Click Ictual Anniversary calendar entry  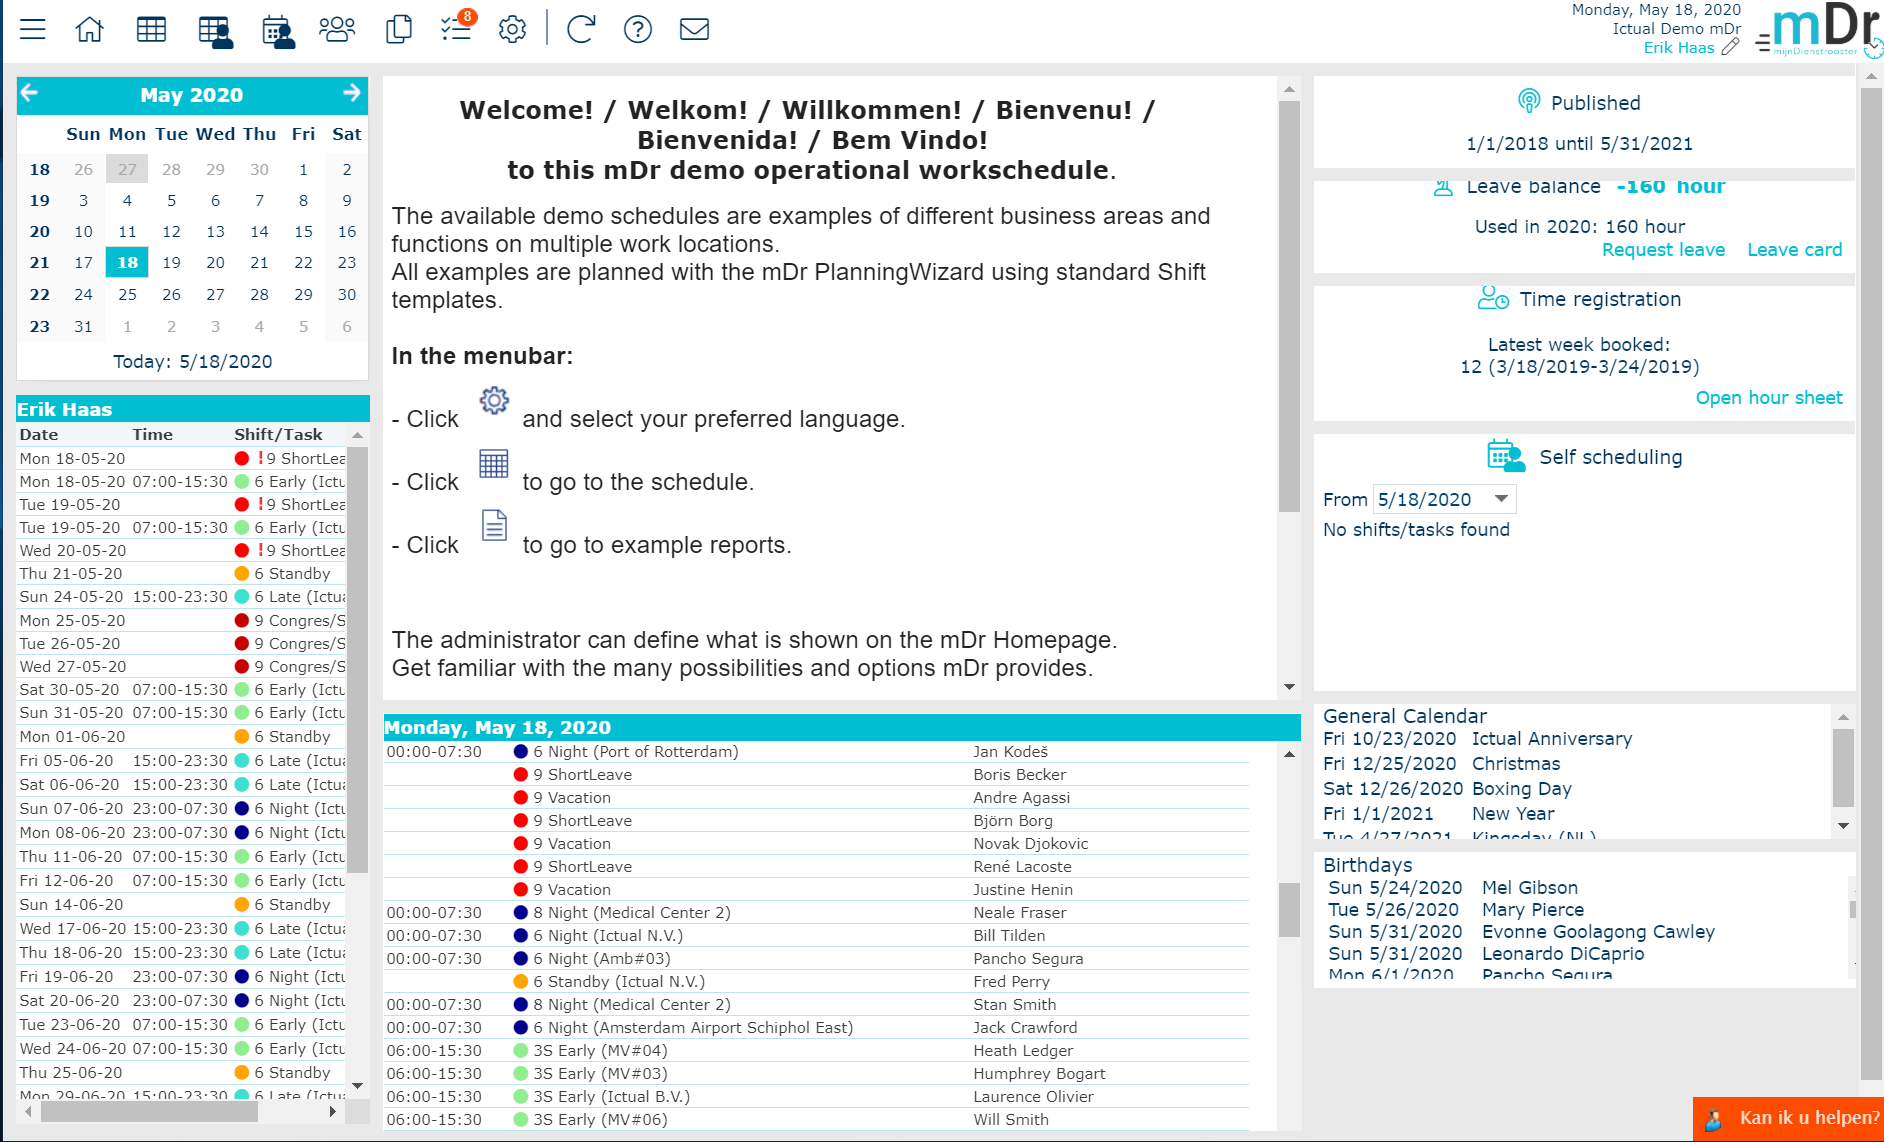[x=1551, y=739]
